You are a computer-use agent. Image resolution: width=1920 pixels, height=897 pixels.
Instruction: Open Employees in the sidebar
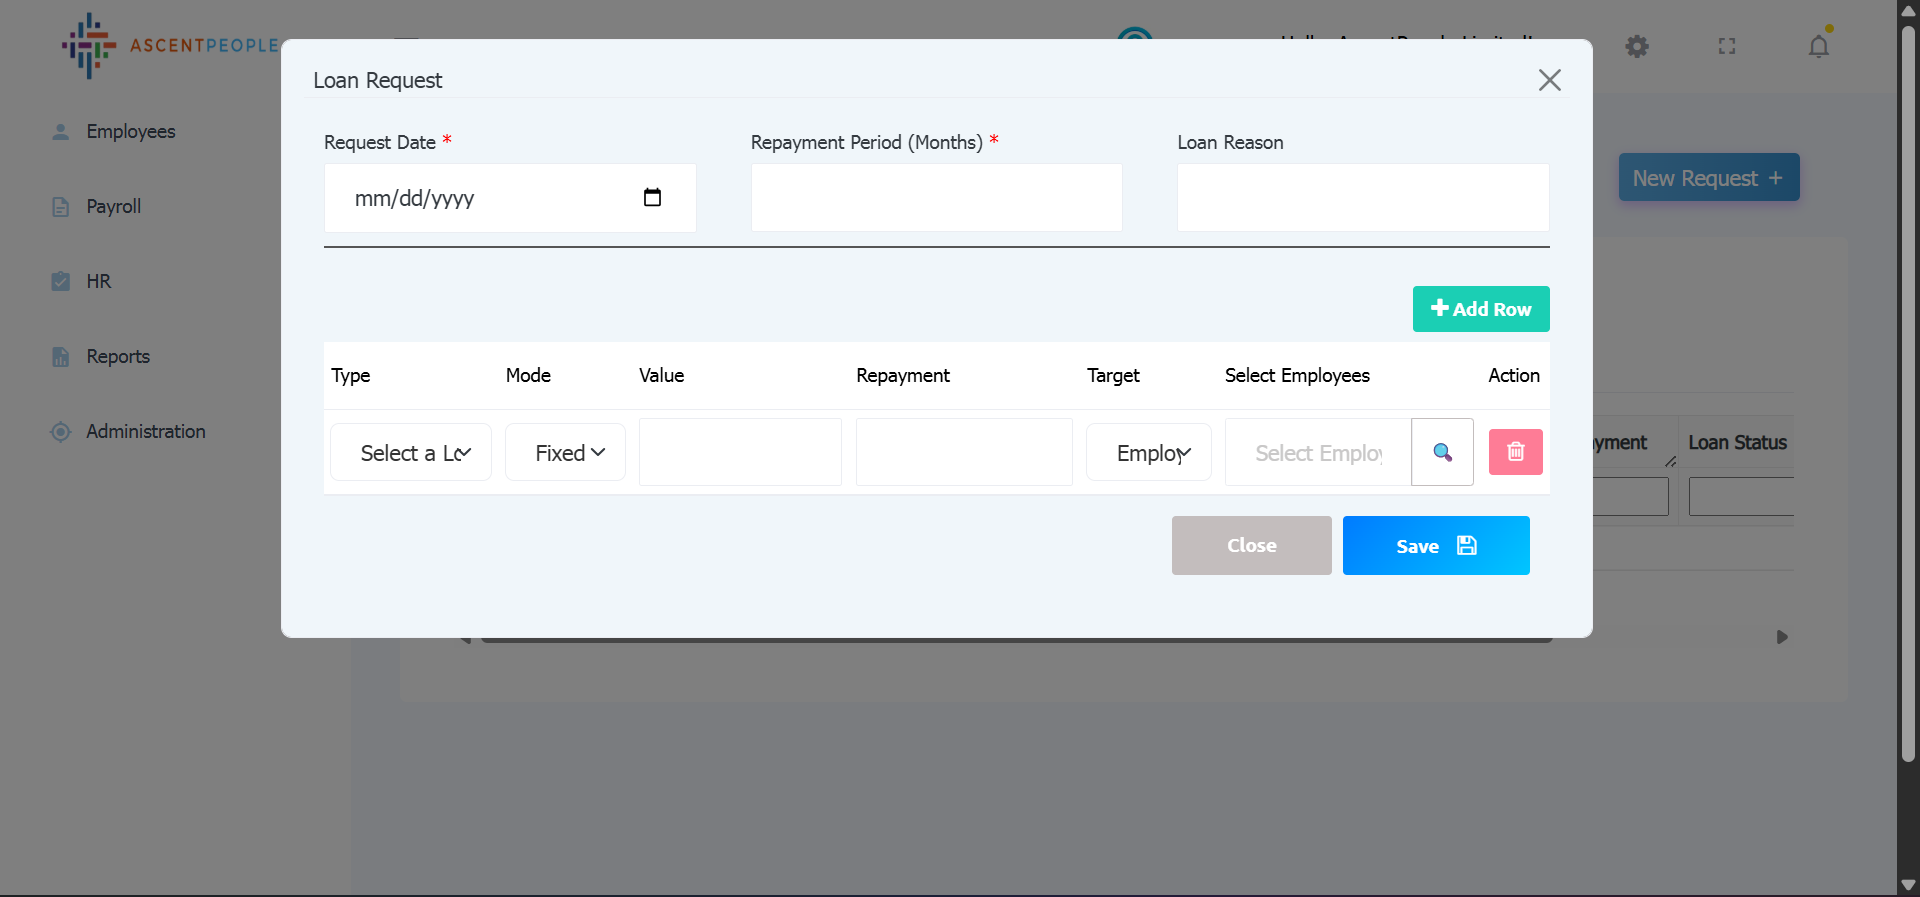[130, 132]
